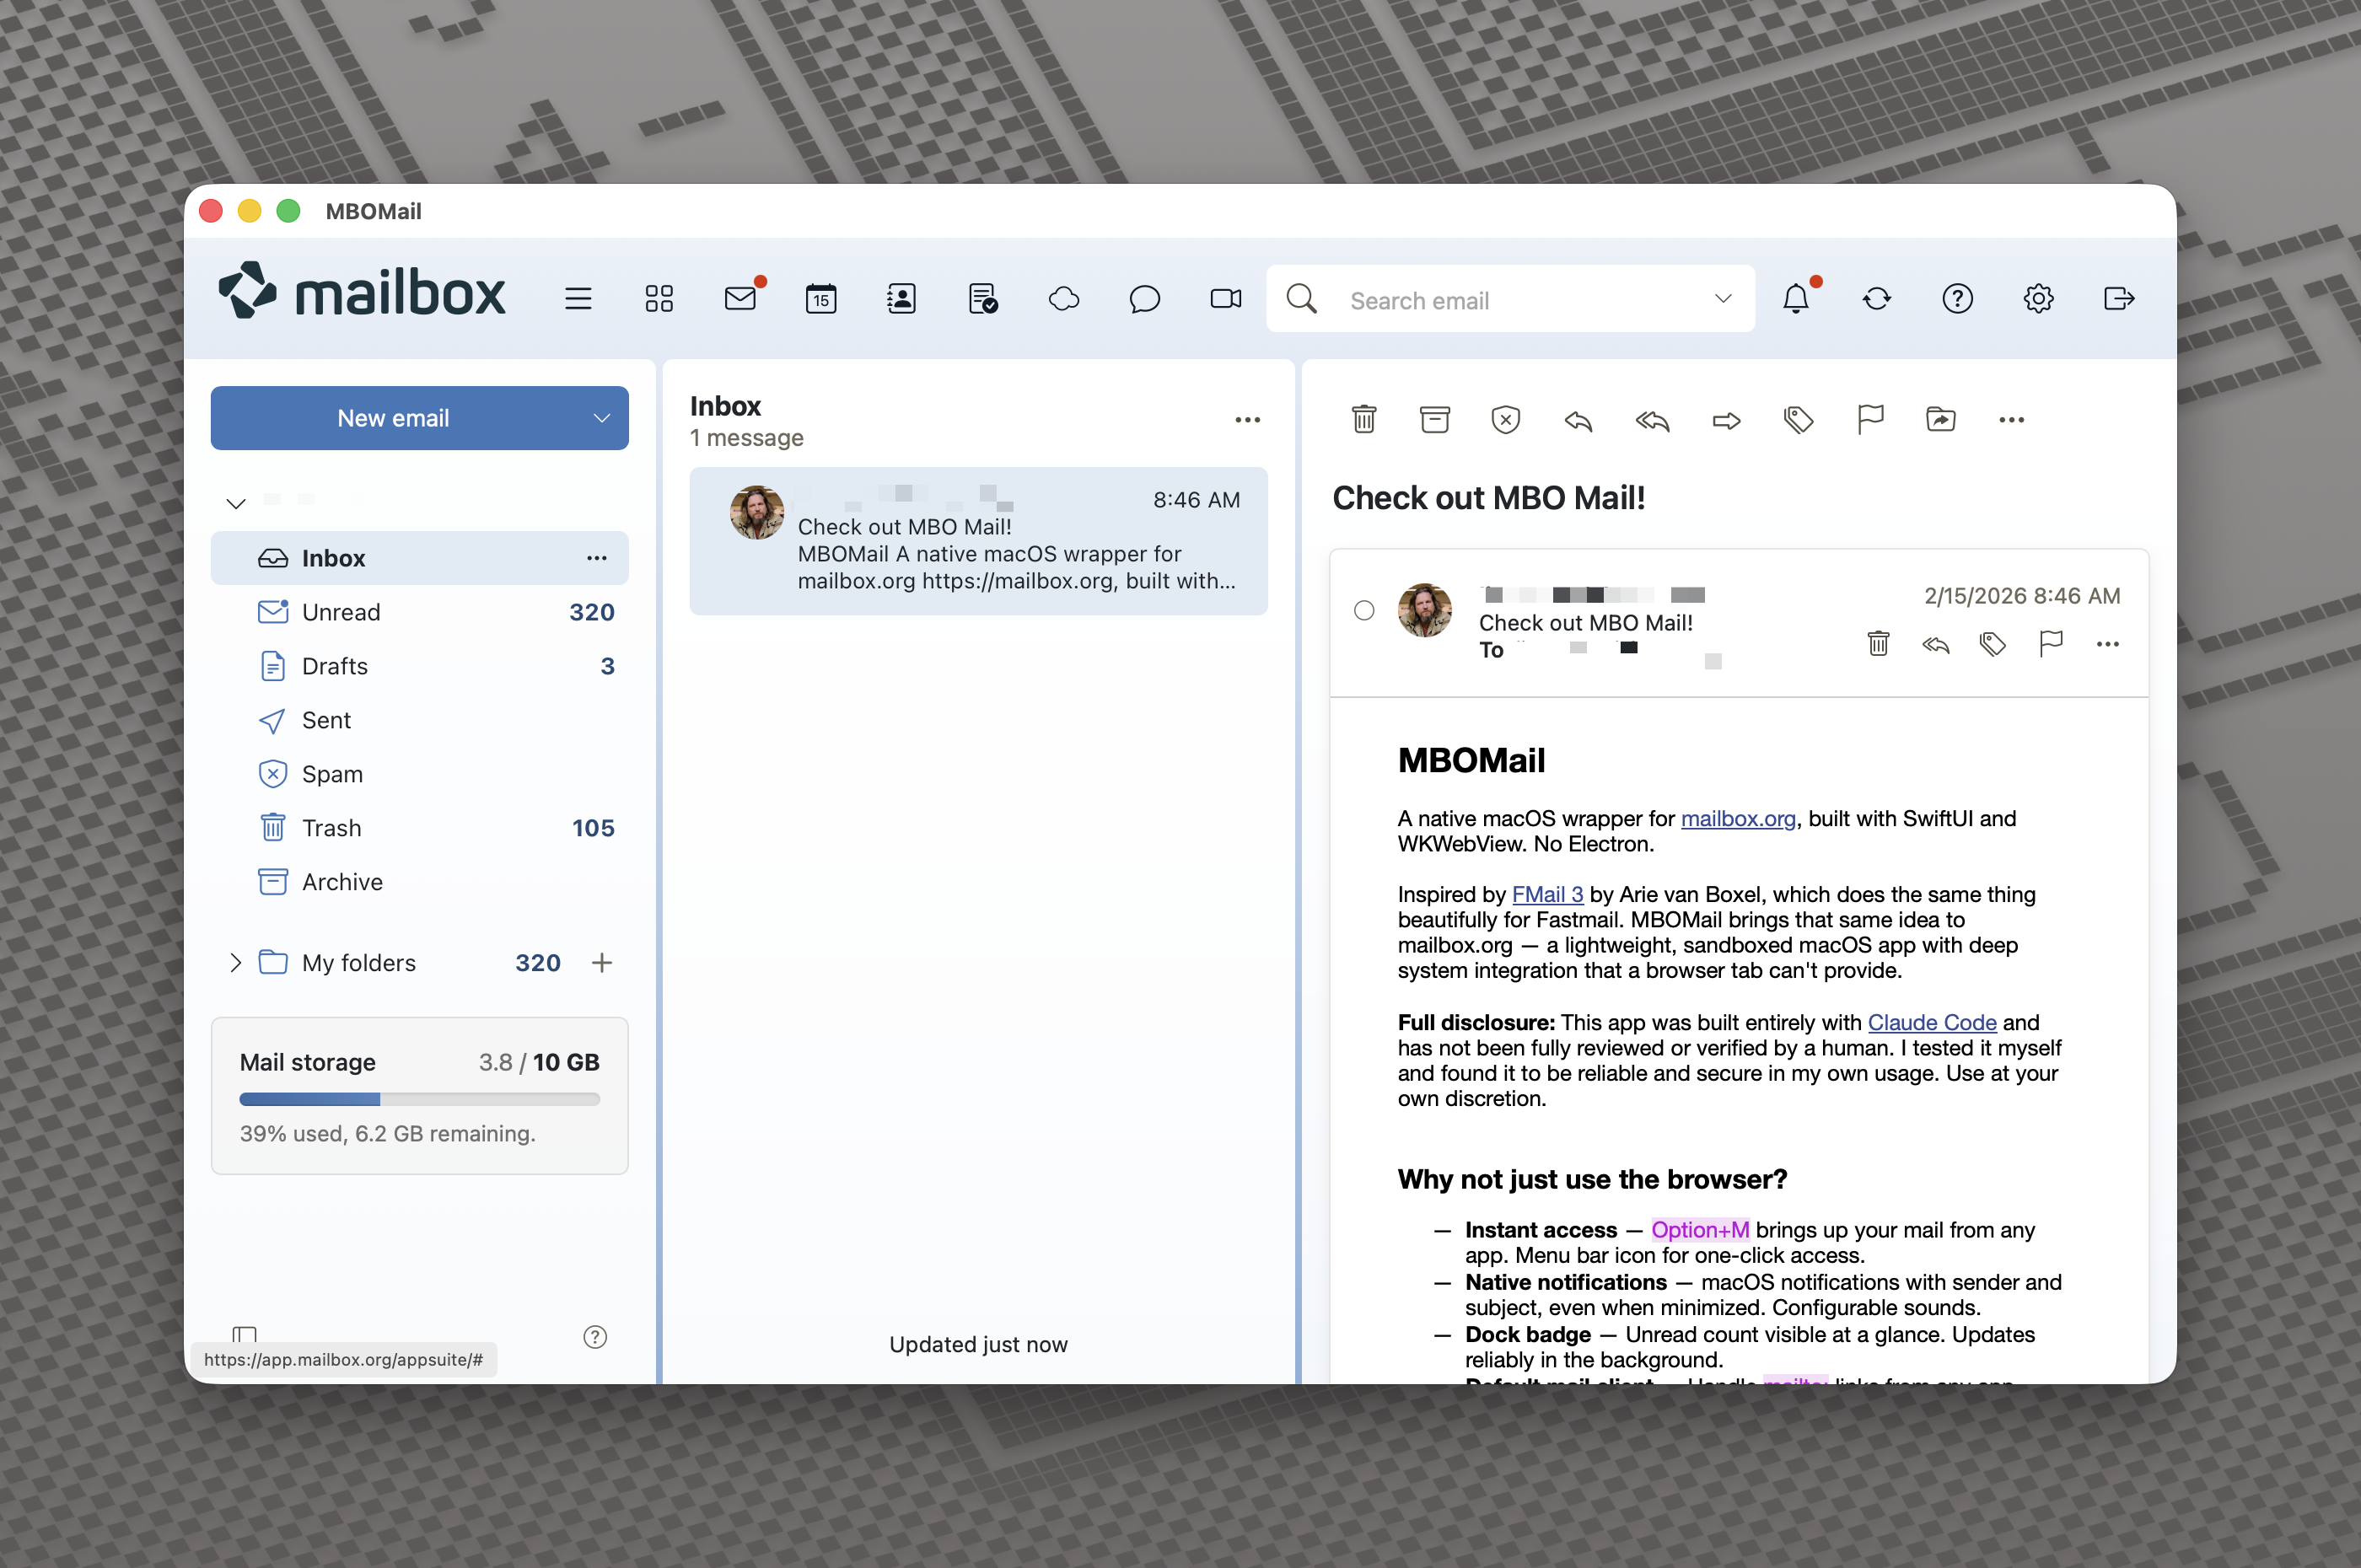Open the Claude Code link in the email

pos(1931,1022)
